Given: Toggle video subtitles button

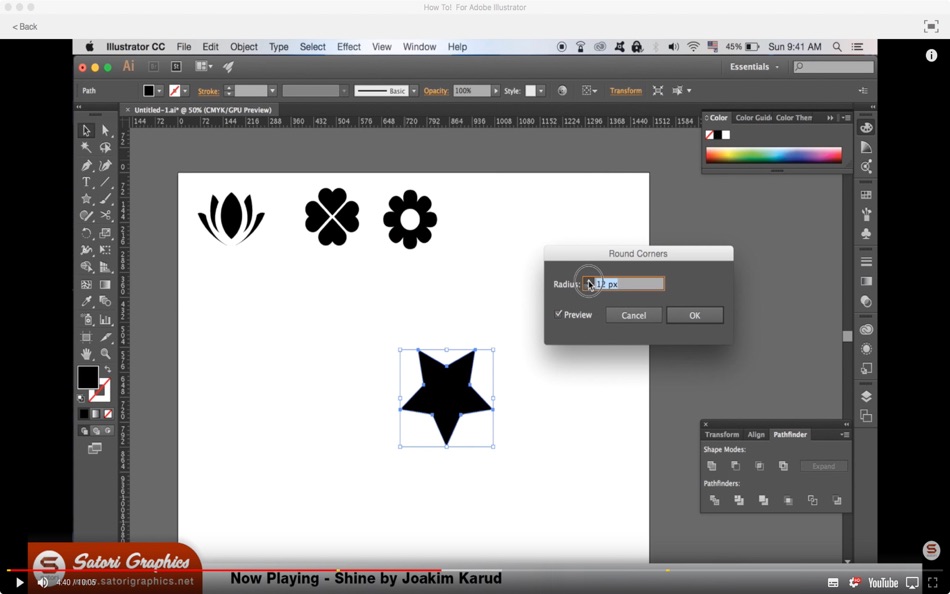Looking at the screenshot, I should point(833,583).
